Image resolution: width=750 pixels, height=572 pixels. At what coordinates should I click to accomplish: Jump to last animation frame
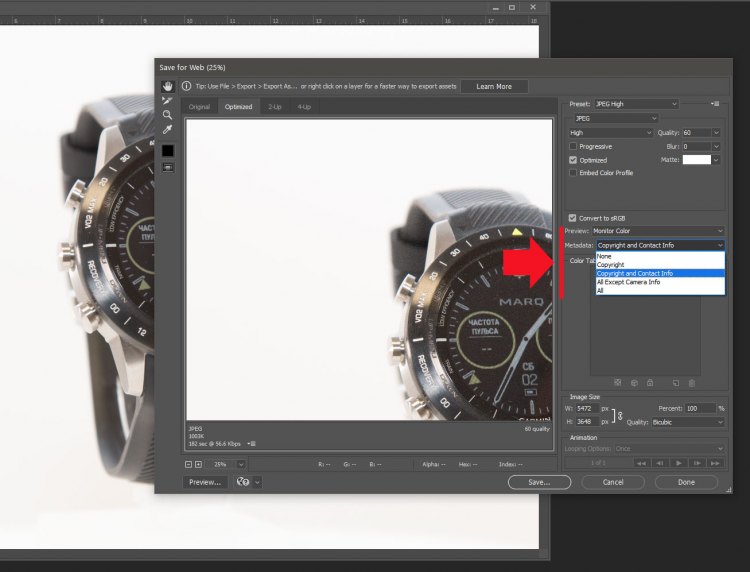(x=715, y=463)
